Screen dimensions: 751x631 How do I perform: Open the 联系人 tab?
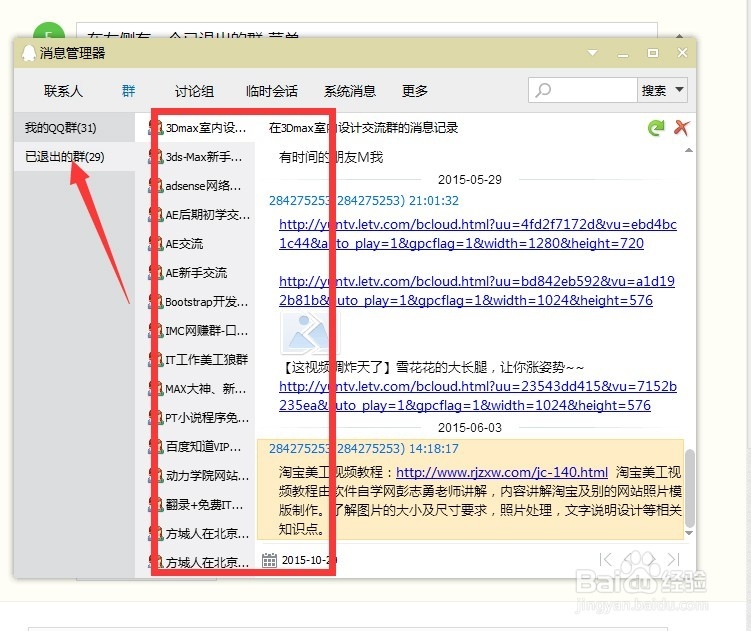(x=63, y=91)
